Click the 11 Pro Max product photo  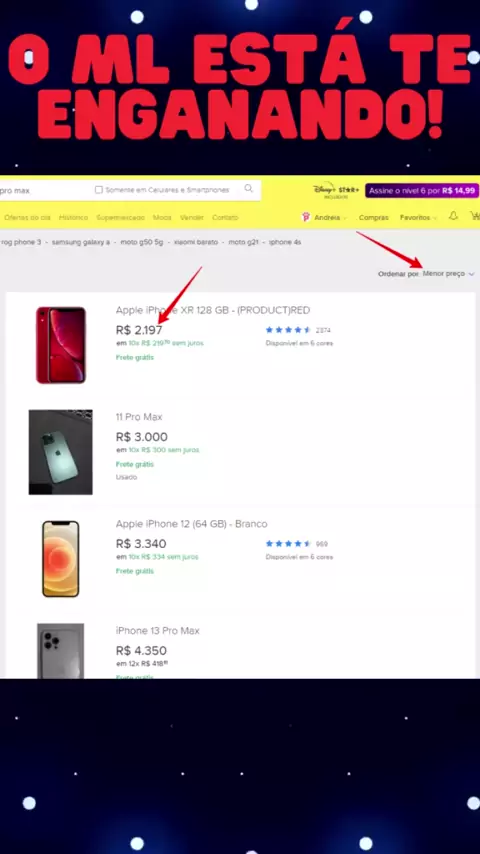60,452
